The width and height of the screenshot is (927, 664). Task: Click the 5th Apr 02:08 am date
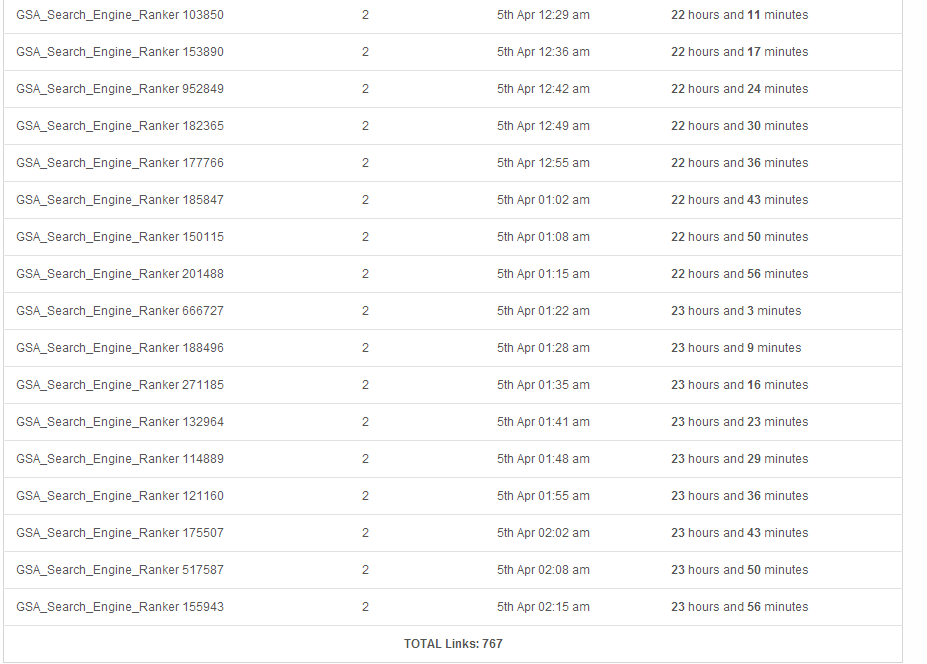(543, 570)
